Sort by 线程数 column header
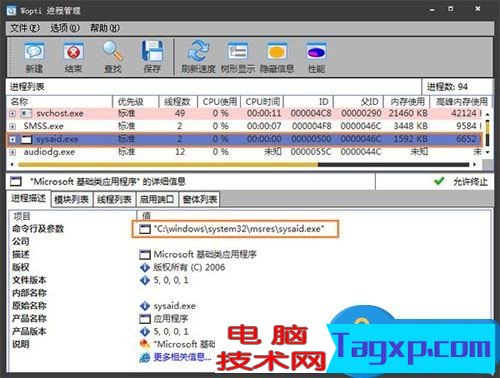 (x=178, y=101)
